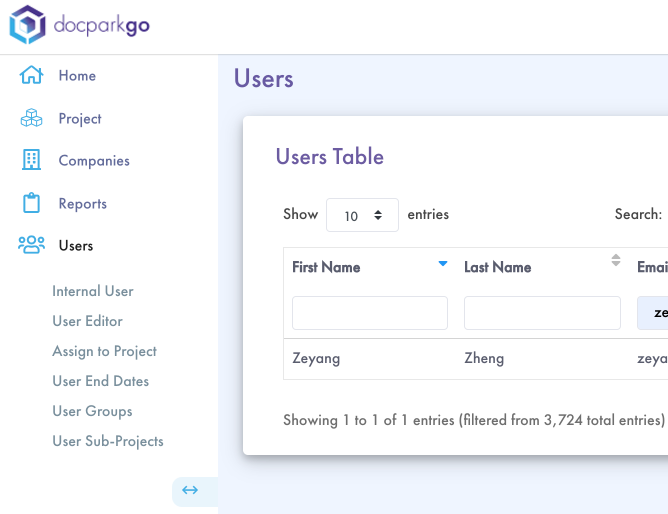Open the entries per page dropdown
The width and height of the screenshot is (668, 514).
click(362, 215)
